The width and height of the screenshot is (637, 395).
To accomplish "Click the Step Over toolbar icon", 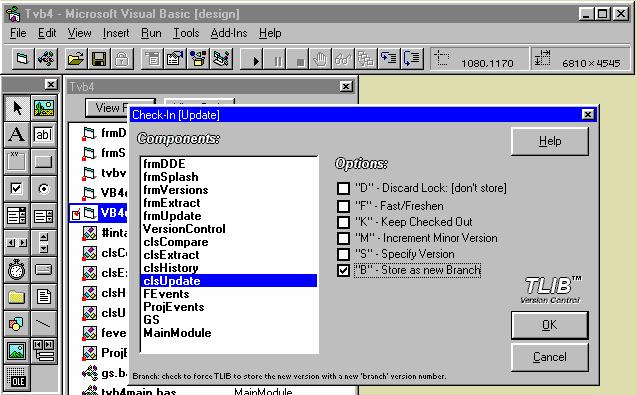I will (x=412, y=59).
